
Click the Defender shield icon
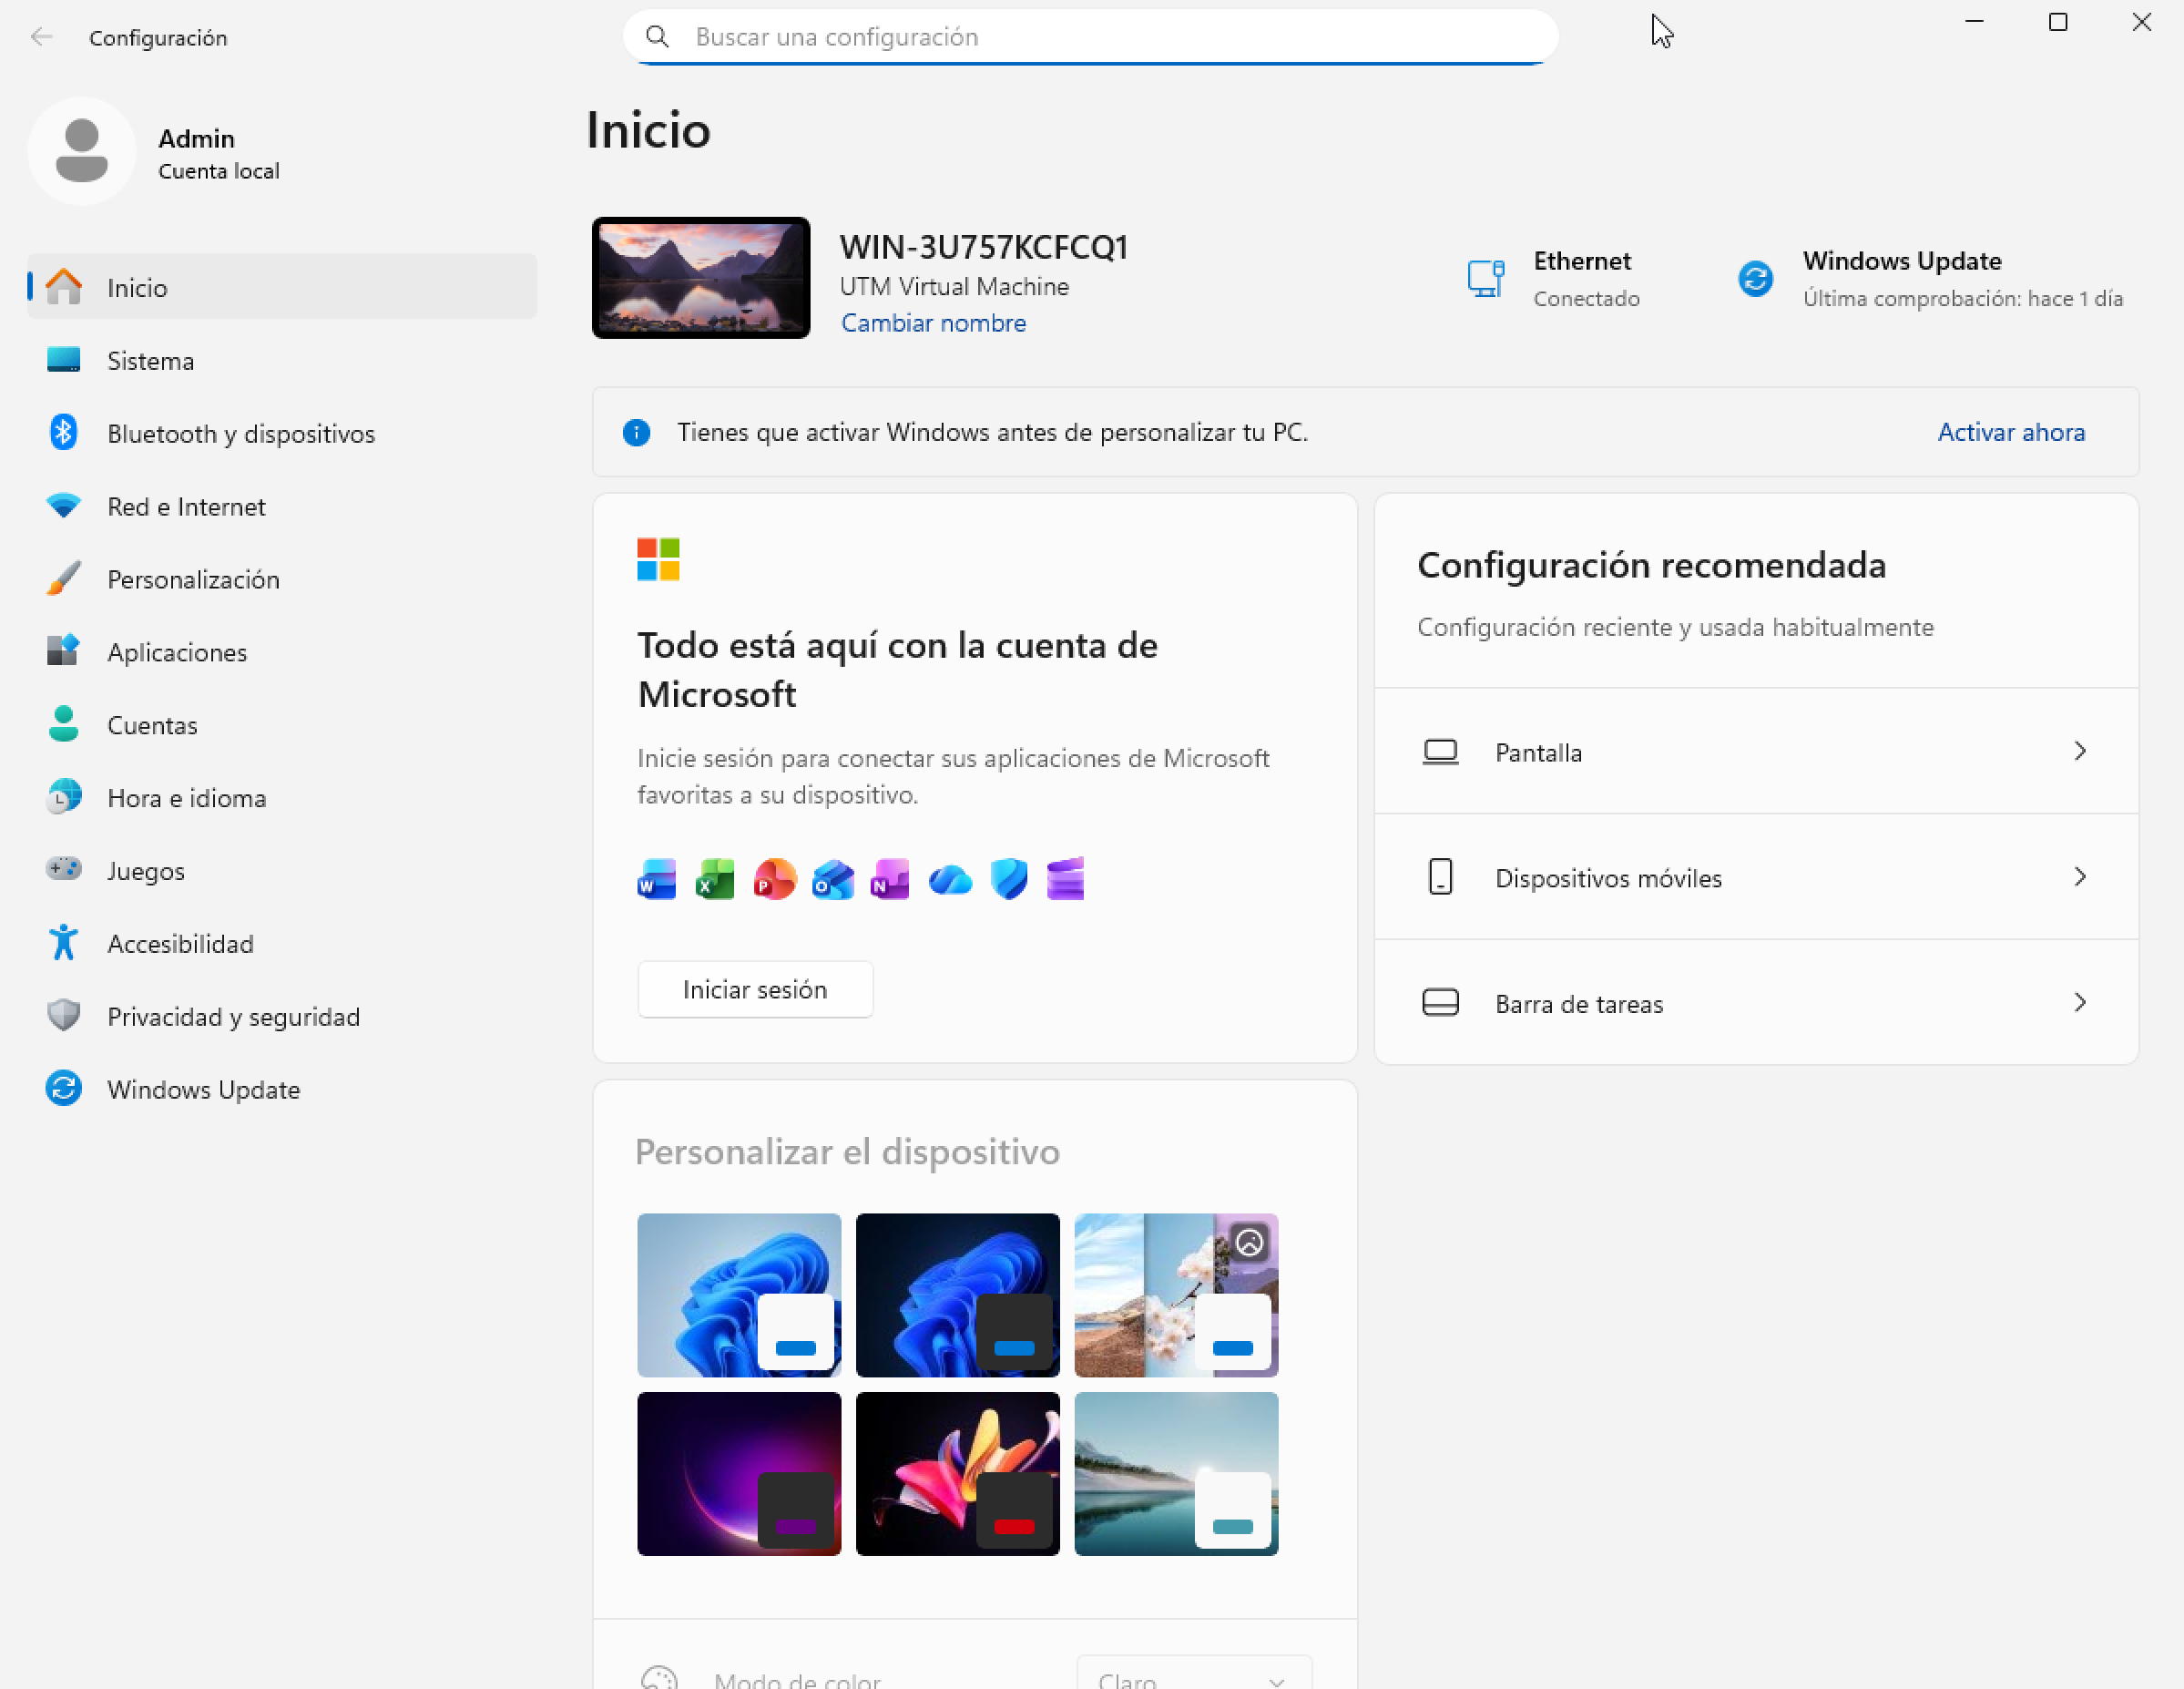tap(1008, 879)
